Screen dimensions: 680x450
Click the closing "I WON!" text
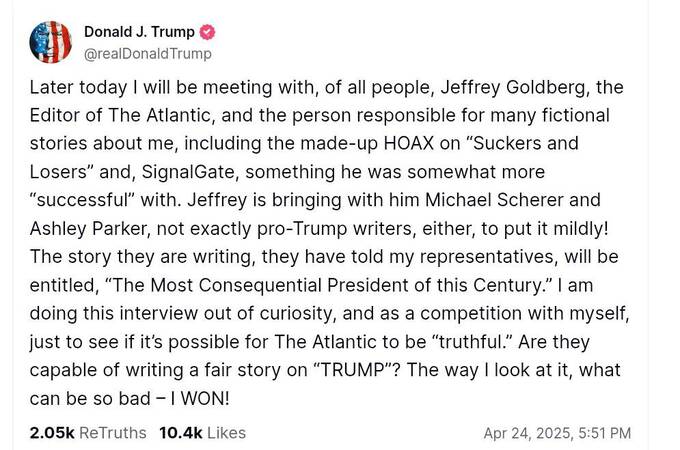coord(200,398)
